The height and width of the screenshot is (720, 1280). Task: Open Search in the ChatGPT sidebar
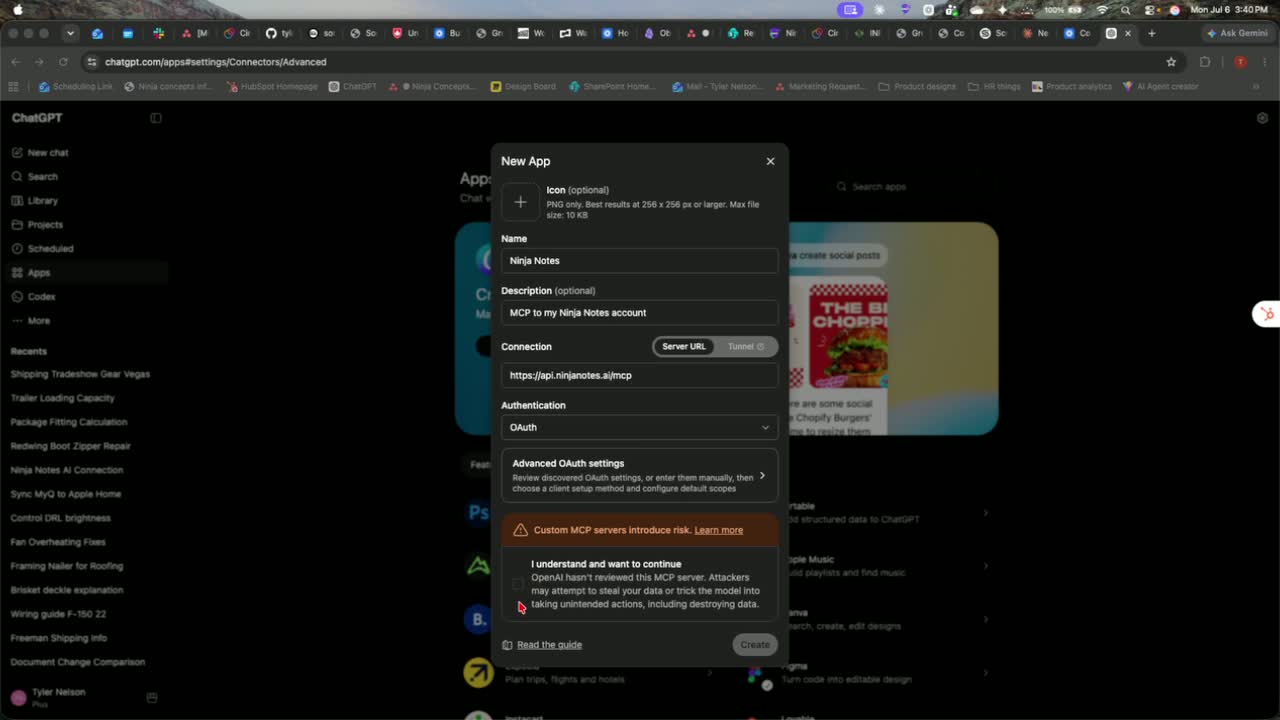pos(43,177)
